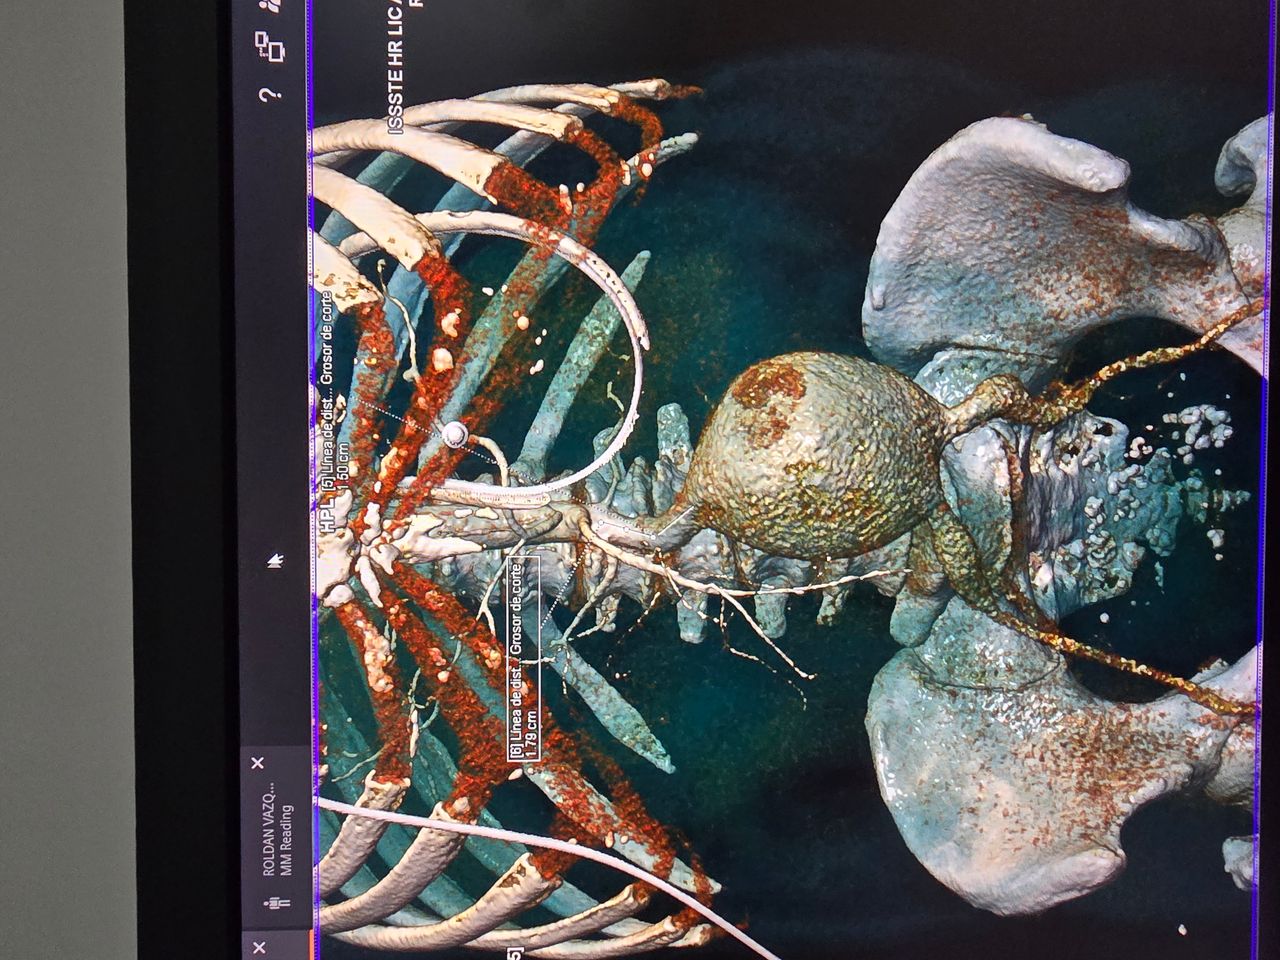Screen dimensions: 1280x960
Task: Click the pin arrow icon in title bar
Action: coord(276,558)
